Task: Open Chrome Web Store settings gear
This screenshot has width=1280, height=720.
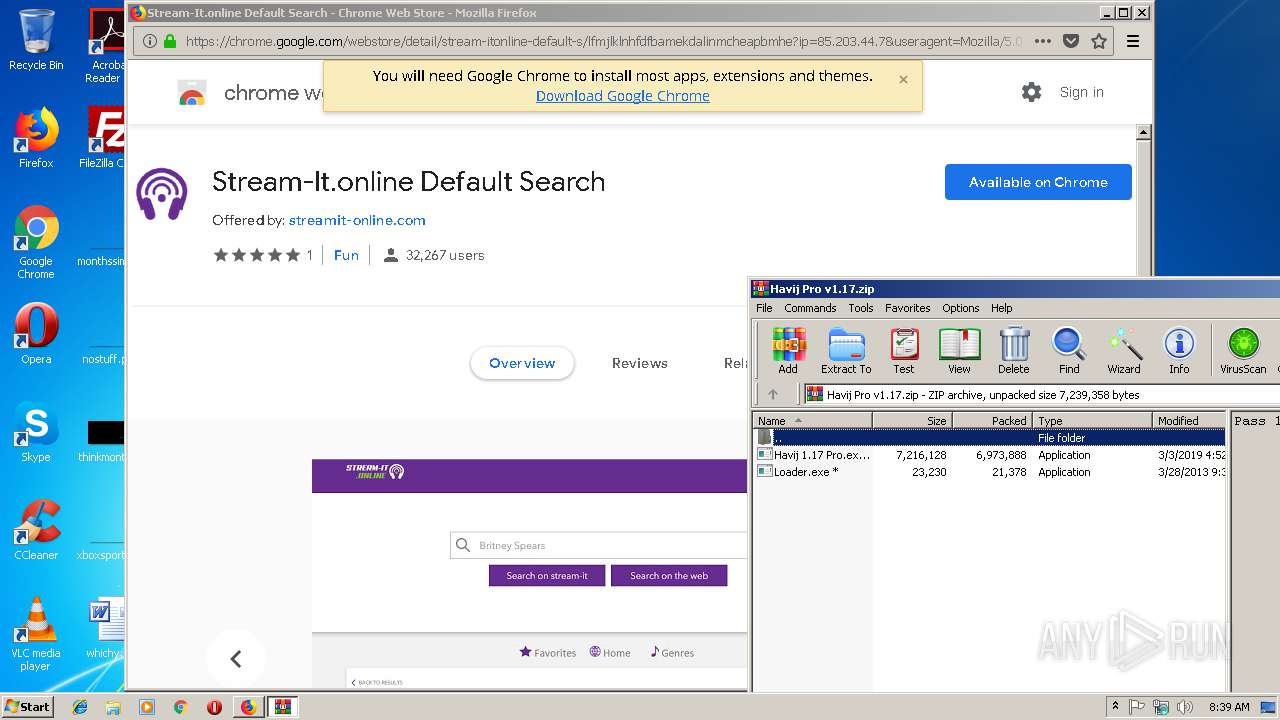Action: pos(1031,92)
